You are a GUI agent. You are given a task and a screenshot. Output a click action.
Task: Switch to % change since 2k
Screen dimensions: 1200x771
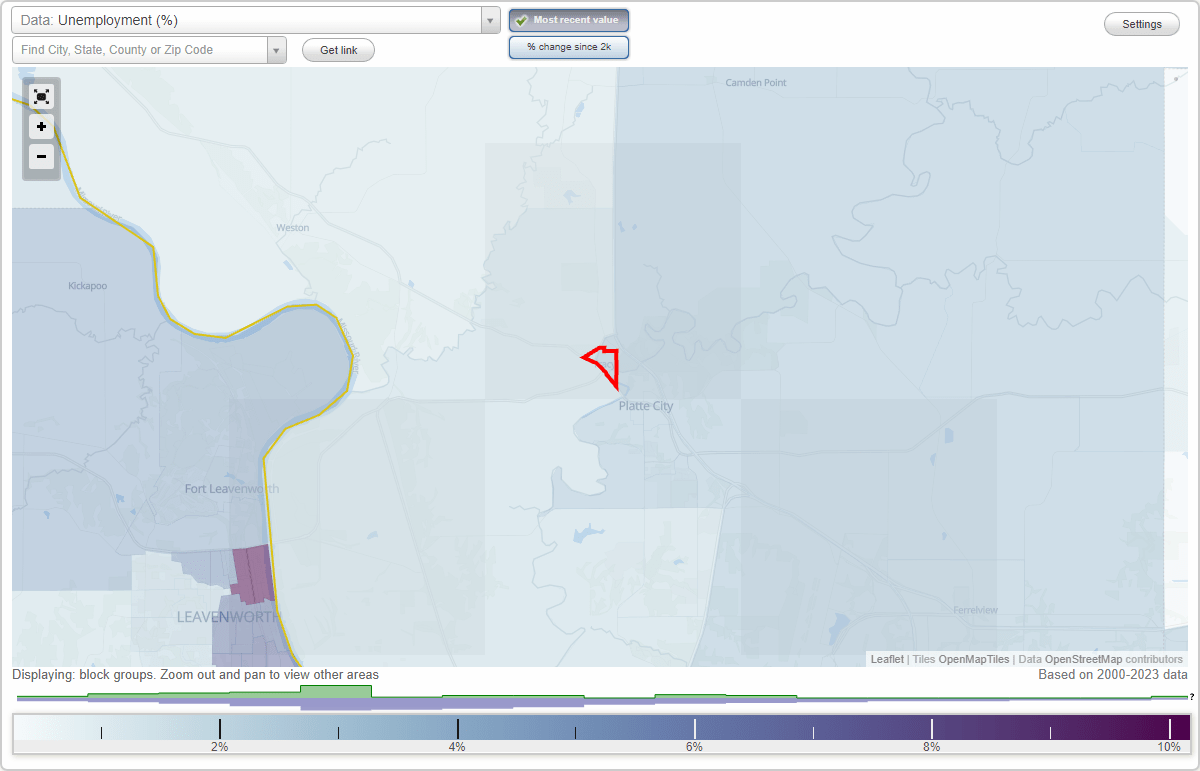[x=569, y=47]
